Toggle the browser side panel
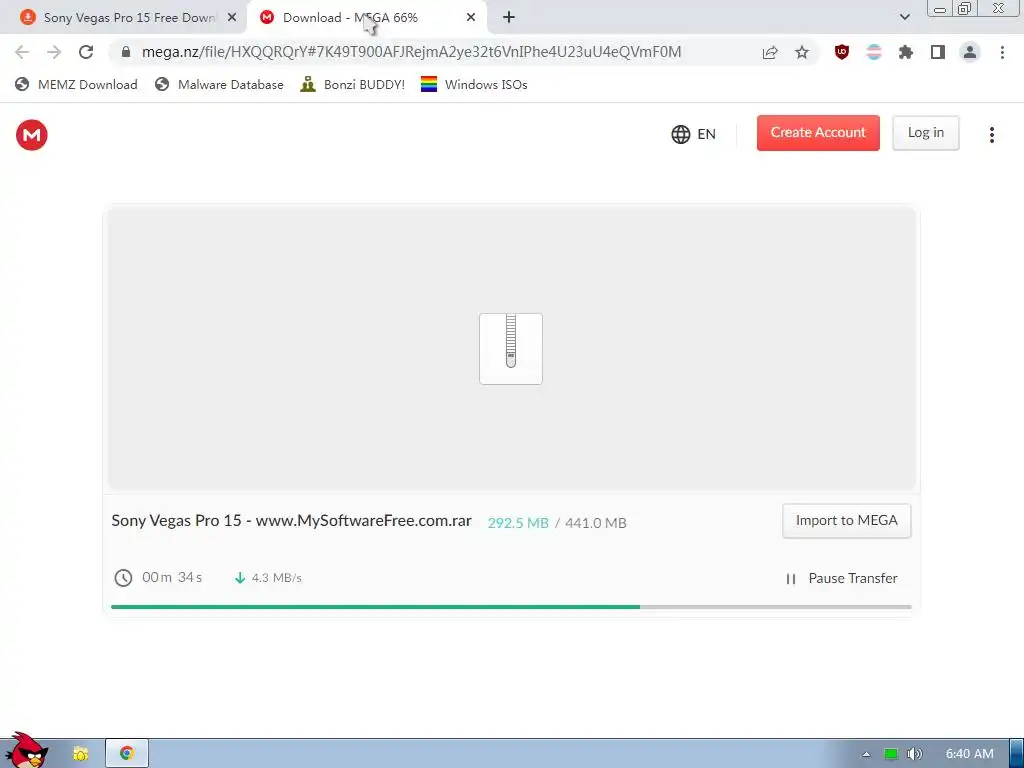Screen dimensions: 1024x768 (938, 52)
